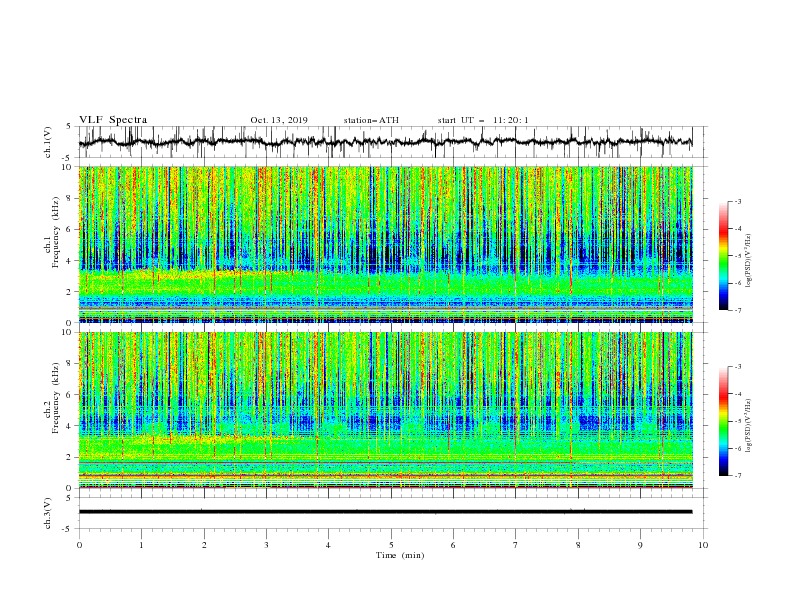Click the time axis tick label "7"
Viewport: 792px width, 612px height.
pos(516,545)
